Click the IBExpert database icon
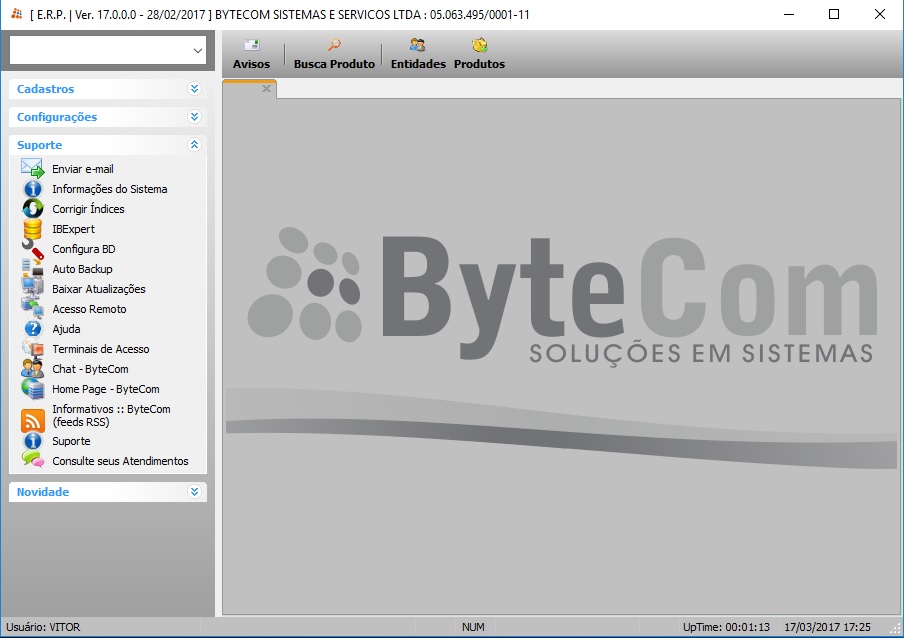 pyautogui.click(x=33, y=229)
